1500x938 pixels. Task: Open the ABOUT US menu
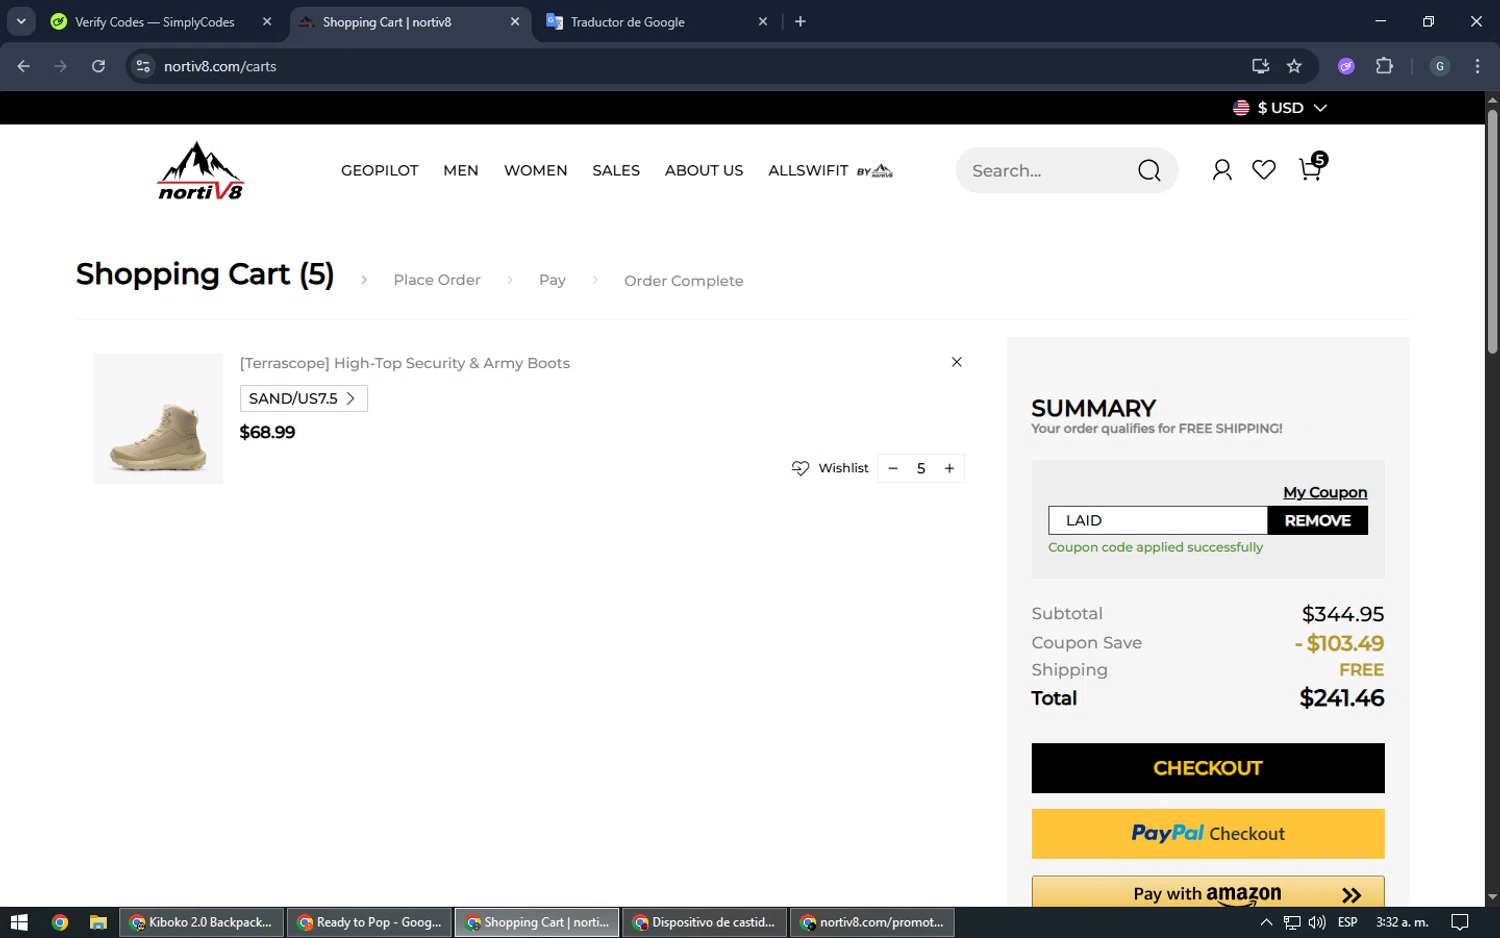tap(704, 171)
